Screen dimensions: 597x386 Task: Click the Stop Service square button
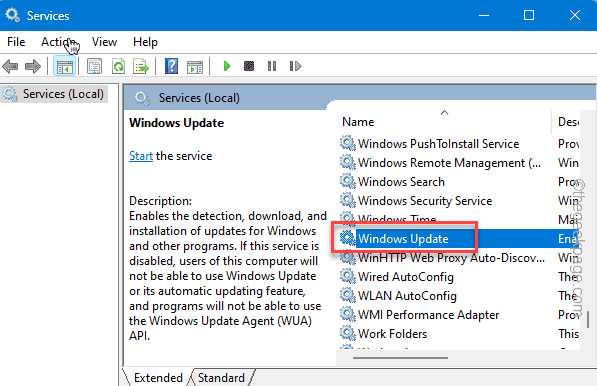click(x=249, y=66)
